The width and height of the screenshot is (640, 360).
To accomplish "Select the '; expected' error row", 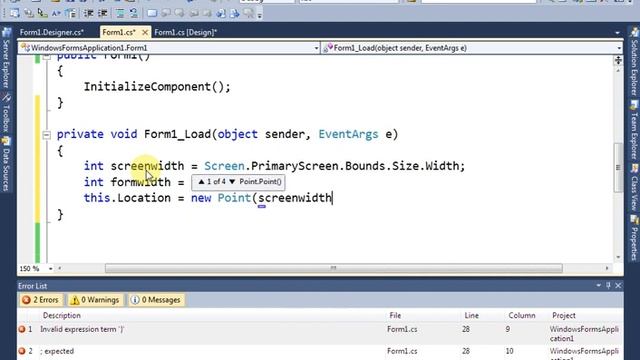I will 320,353.
